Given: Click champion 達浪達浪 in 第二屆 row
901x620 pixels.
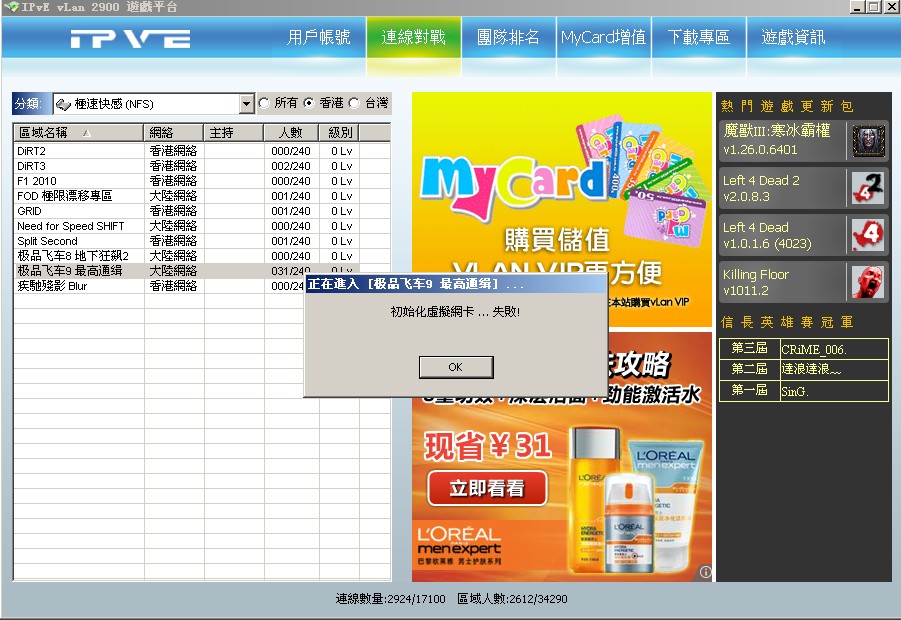Looking at the screenshot, I should [x=833, y=369].
